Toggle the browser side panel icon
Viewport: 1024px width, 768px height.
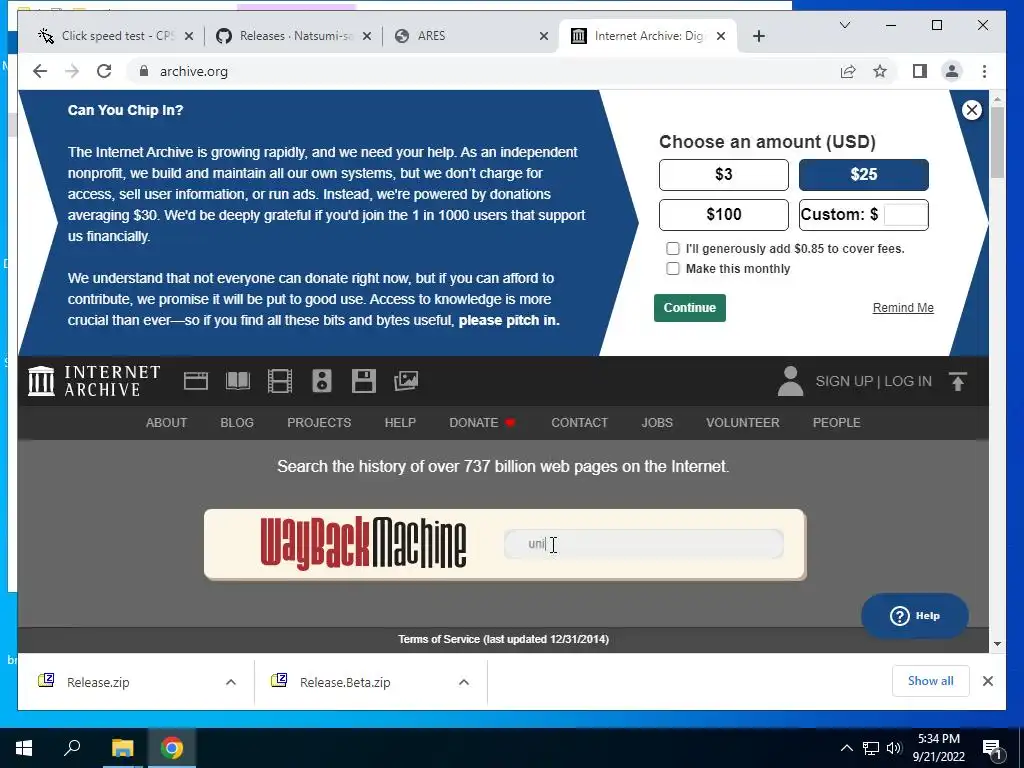(x=920, y=71)
